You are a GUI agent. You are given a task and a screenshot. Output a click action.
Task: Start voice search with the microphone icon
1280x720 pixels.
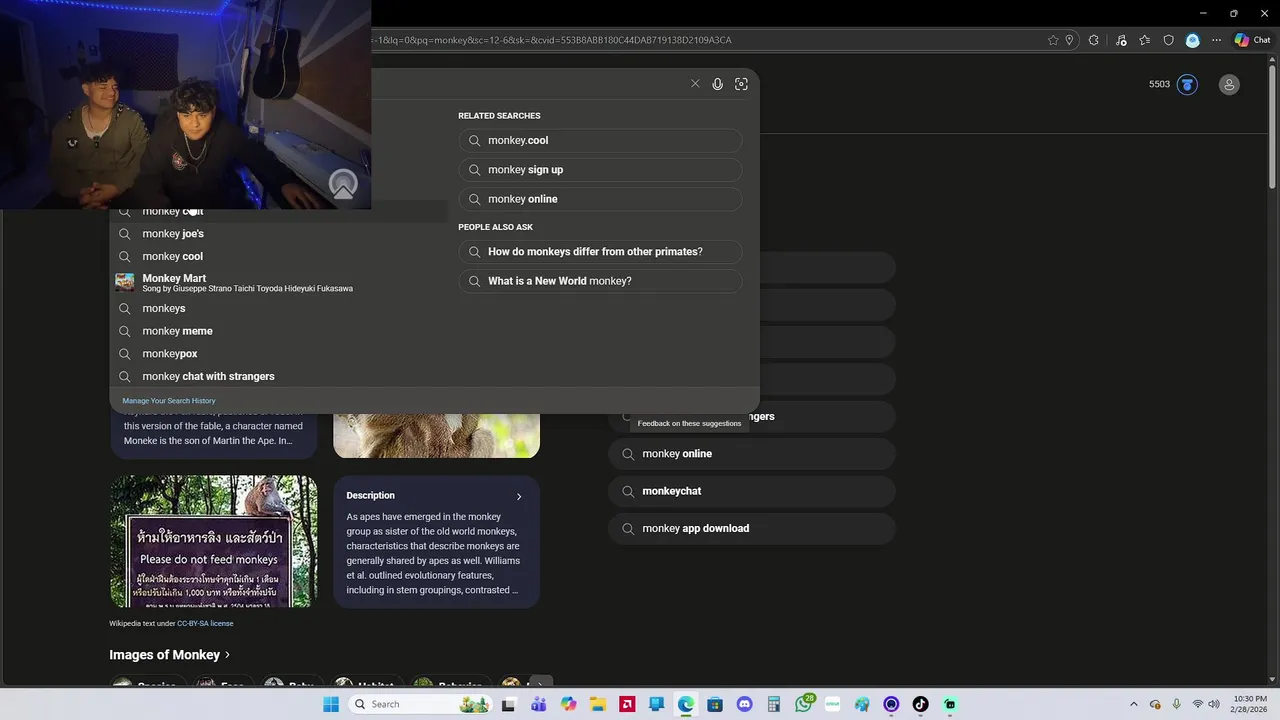pyautogui.click(x=717, y=84)
